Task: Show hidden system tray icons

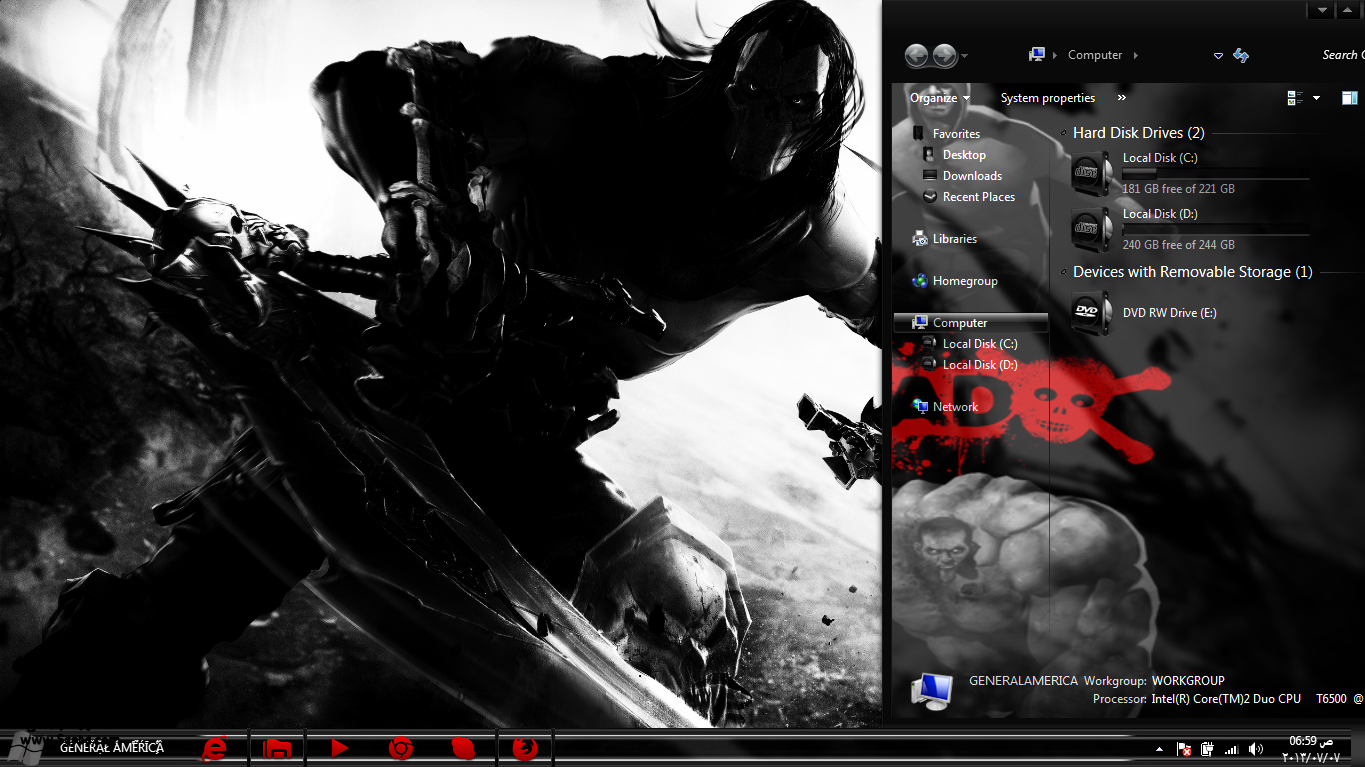Action: tap(1159, 749)
